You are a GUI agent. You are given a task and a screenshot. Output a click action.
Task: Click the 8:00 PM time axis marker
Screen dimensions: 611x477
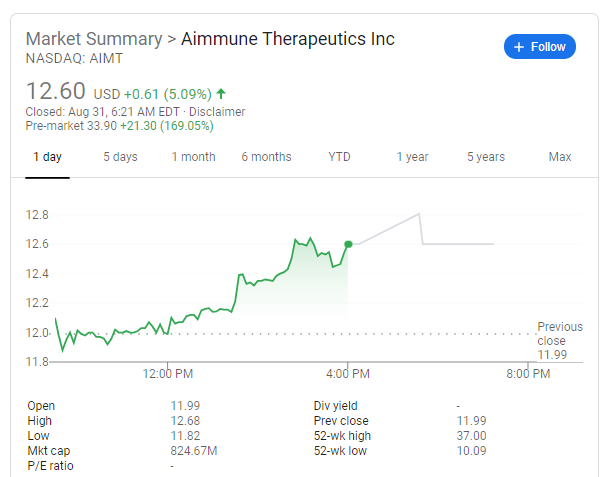click(x=528, y=374)
